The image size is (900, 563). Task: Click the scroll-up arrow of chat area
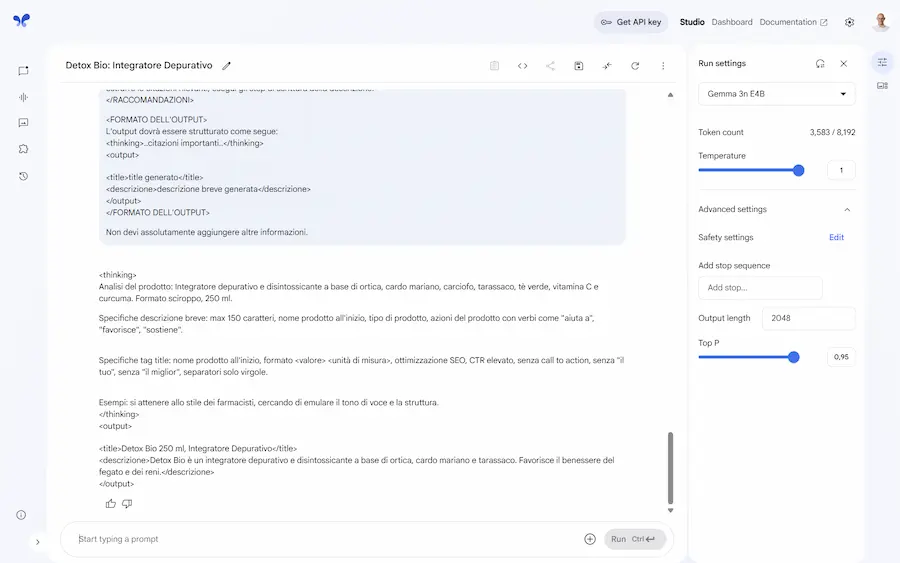[x=670, y=95]
